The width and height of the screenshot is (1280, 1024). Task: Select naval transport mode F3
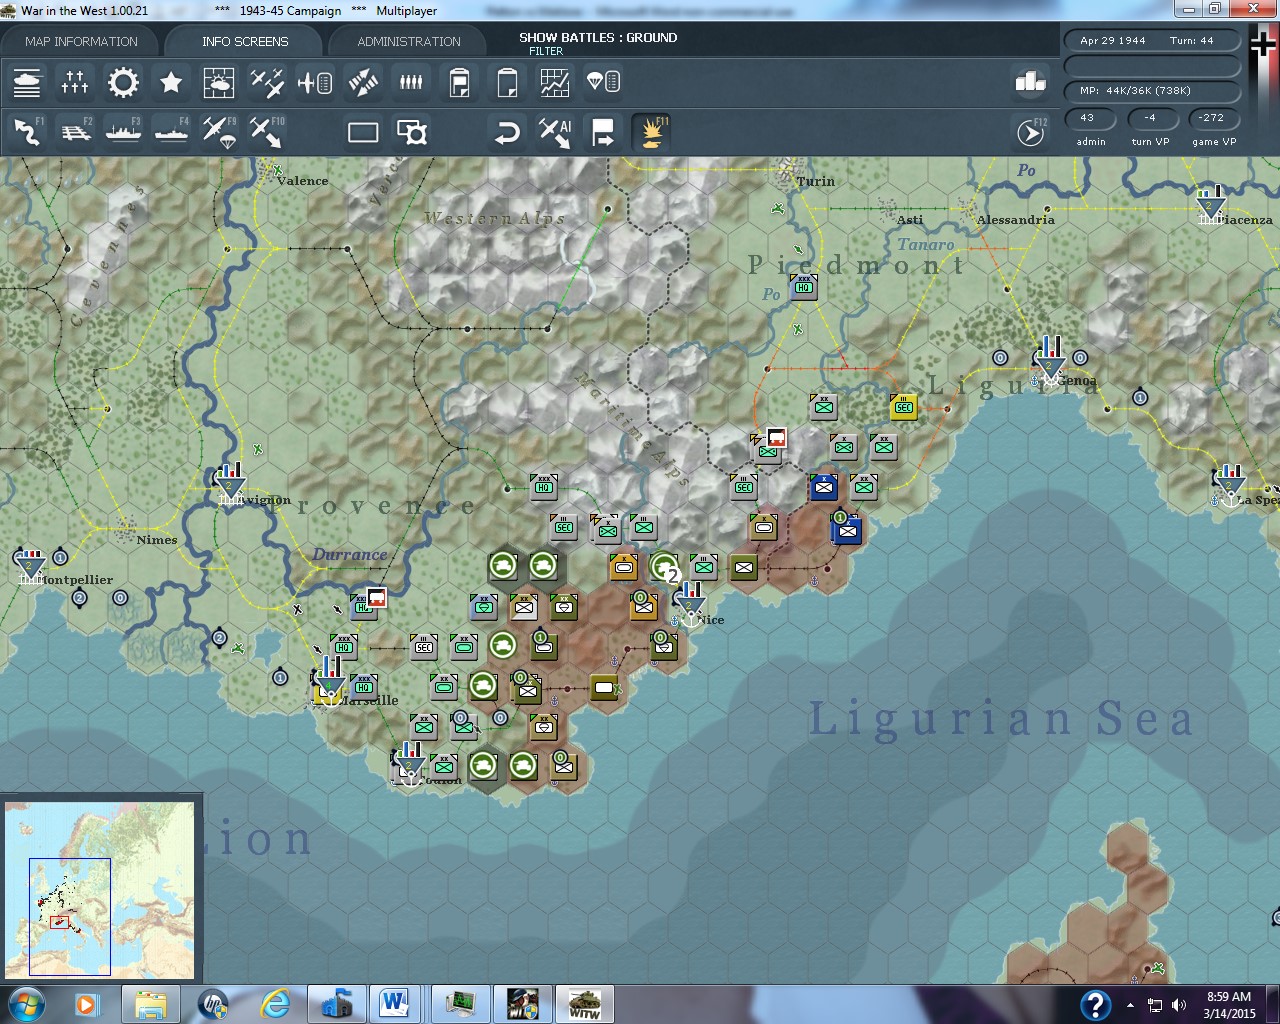point(123,132)
